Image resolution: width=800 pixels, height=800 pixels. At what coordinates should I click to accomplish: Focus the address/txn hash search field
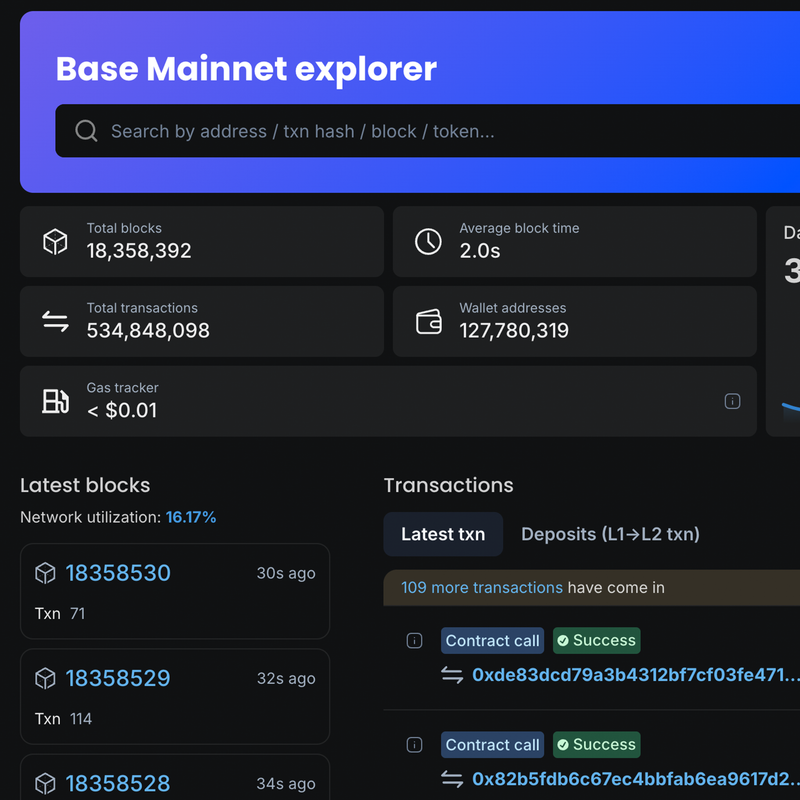coord(428,131)
